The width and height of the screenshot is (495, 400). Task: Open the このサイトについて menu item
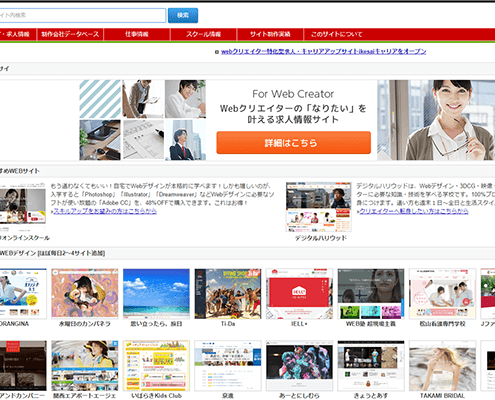tap(336, 34)
